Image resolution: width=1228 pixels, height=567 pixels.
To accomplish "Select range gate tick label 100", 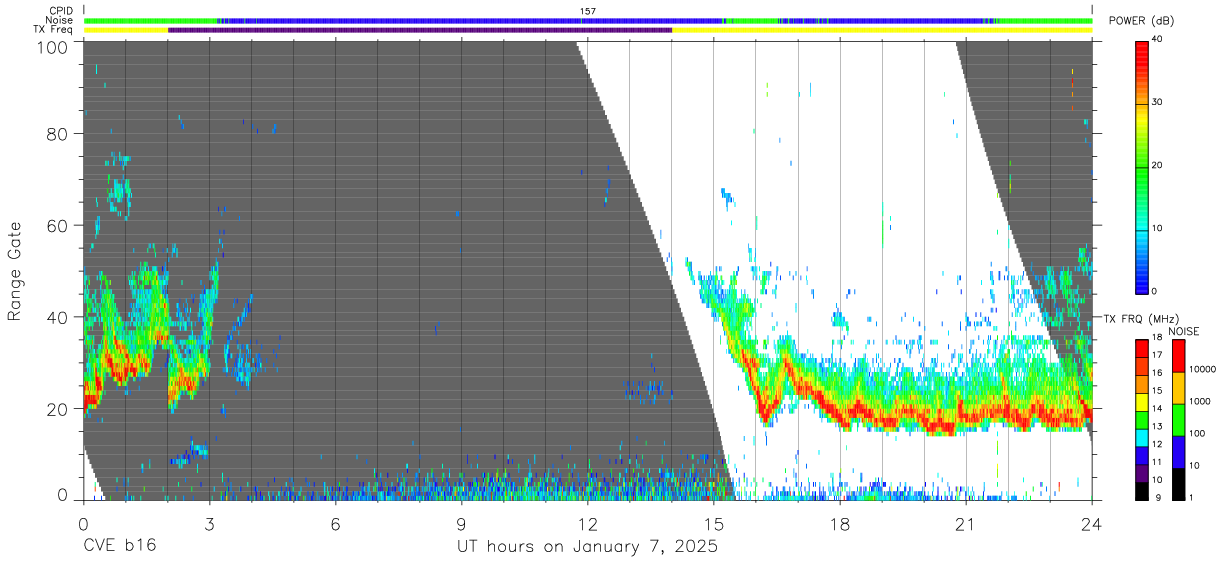I will pos(53,47).
